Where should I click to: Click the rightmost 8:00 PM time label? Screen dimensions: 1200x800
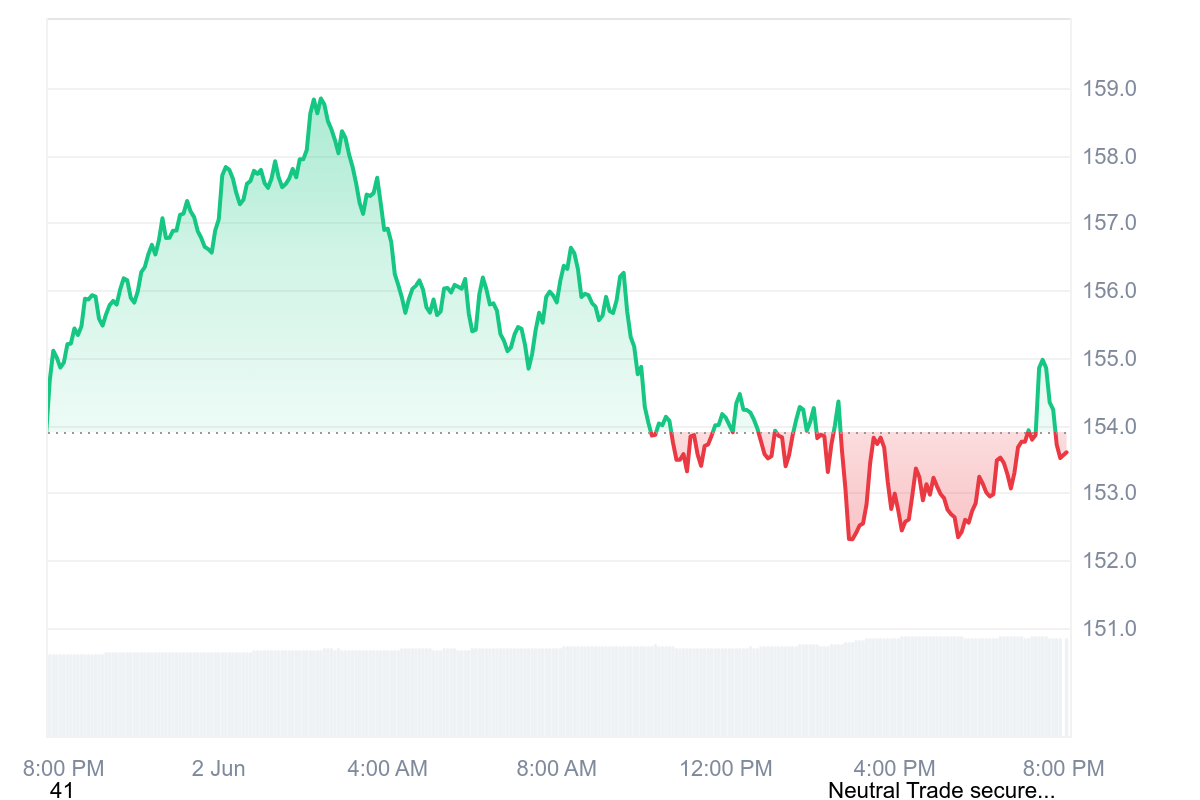1064,769
